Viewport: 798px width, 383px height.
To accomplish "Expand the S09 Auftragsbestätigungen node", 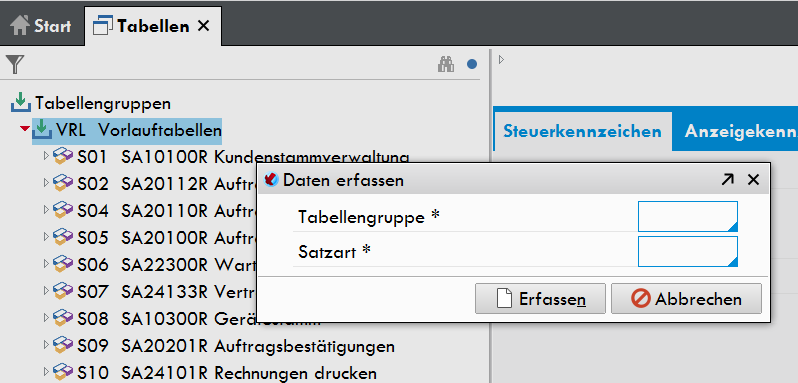I will (47, 346).
